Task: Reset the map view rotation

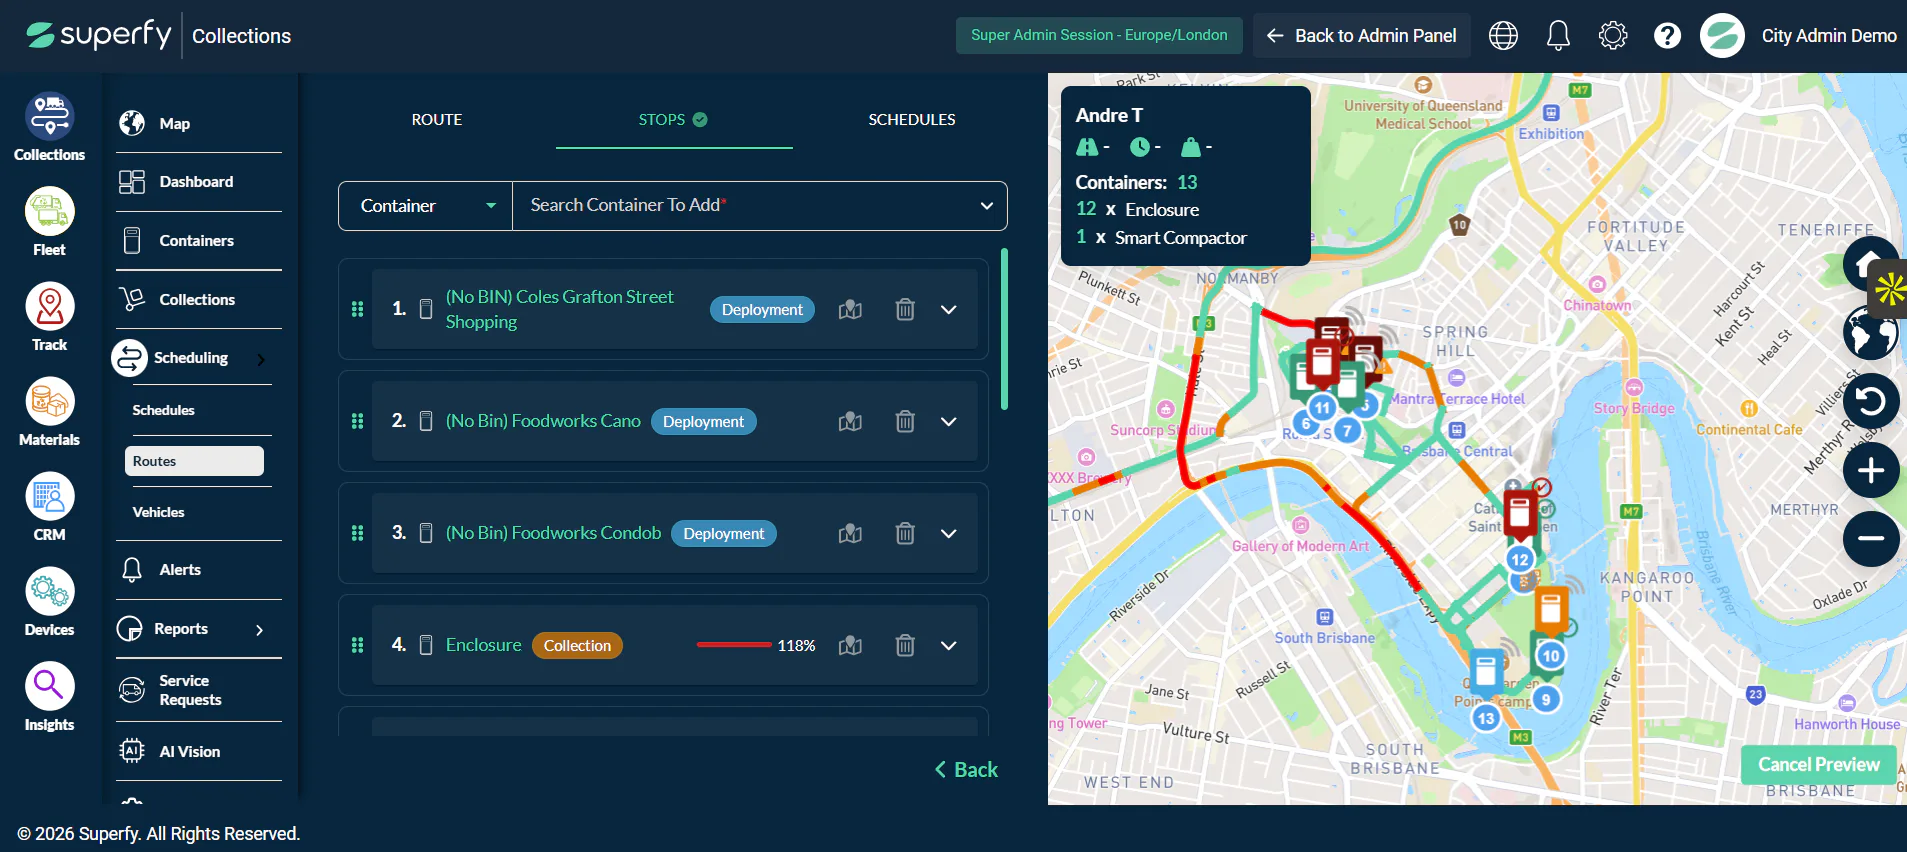Action: (x=1871, y=402)
